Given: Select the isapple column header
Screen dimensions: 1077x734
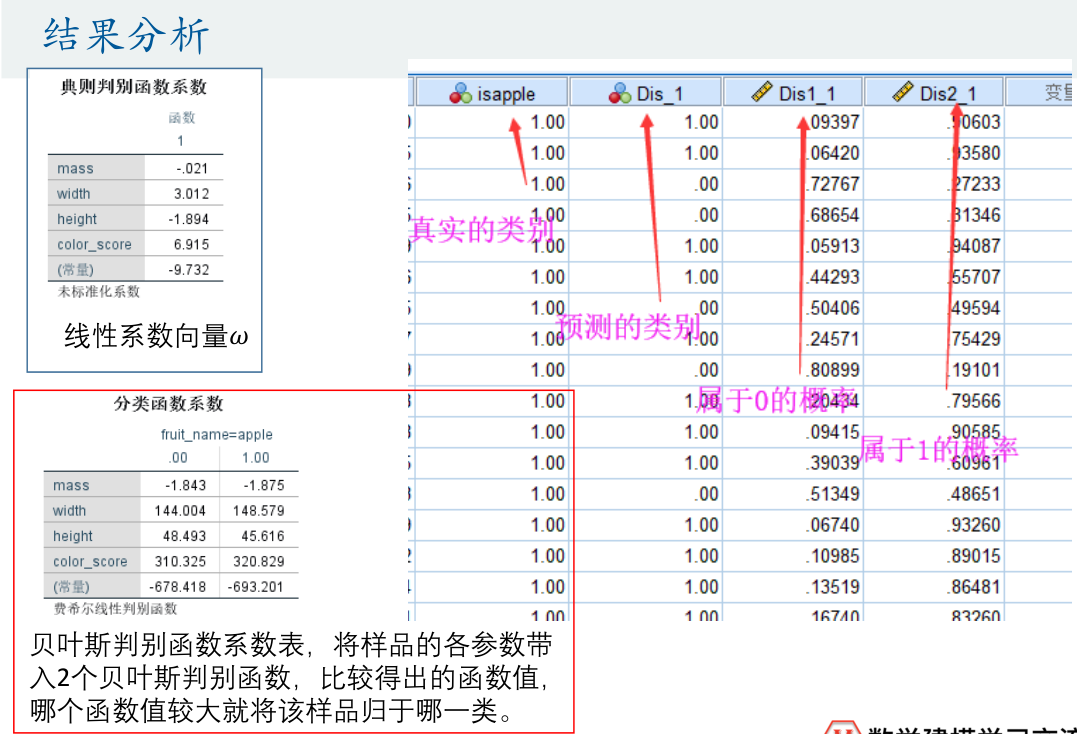Looking at the screenshot, I should [x=492, y=93].
